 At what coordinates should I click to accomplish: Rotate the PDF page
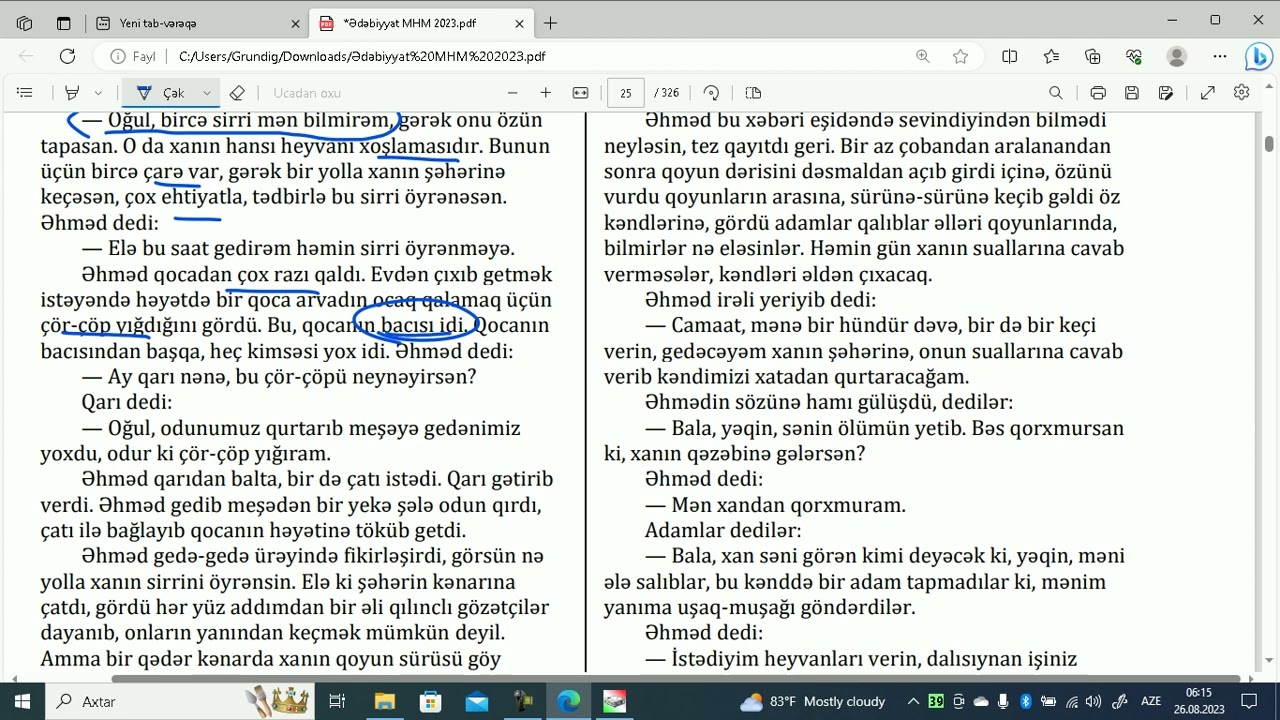[x=711, y=93]
